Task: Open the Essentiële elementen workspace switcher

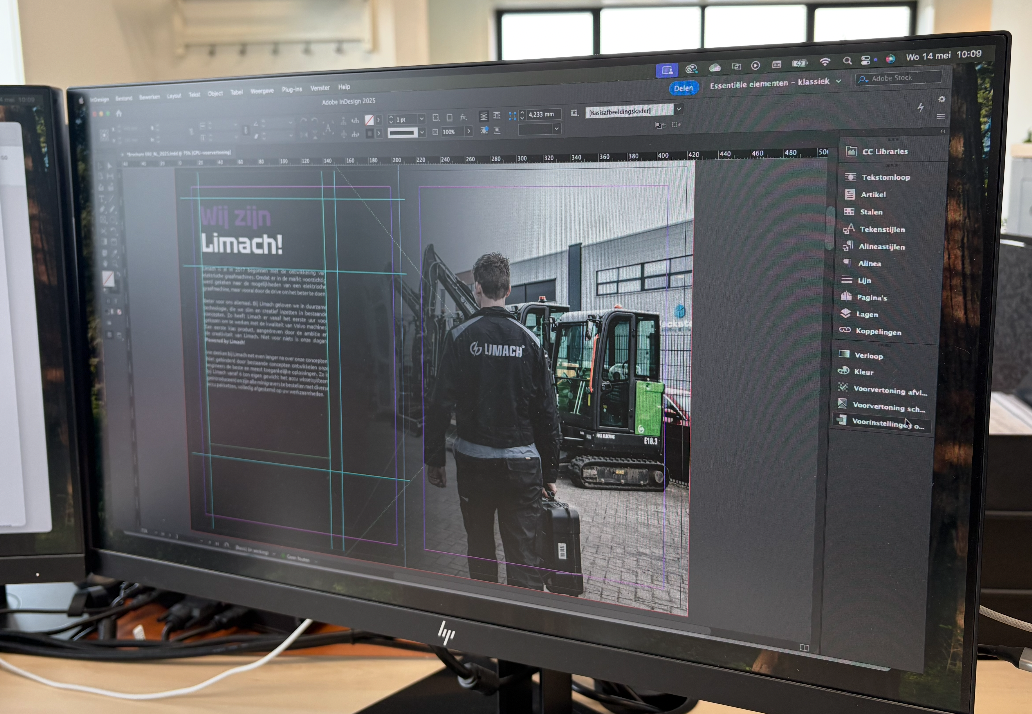Action: (775, 83)
